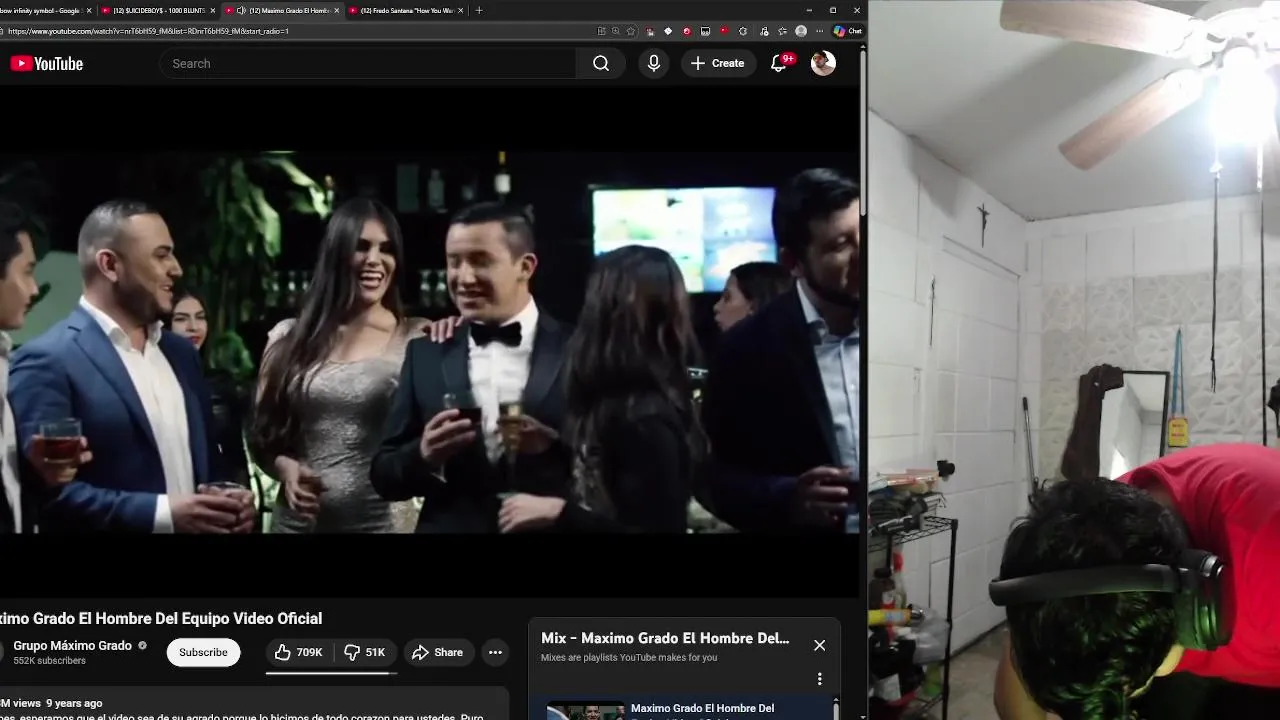Click the round red extension icon in the toolbar
The width and height of the screenshot is (1280, 720).
(x=686, y=31)
